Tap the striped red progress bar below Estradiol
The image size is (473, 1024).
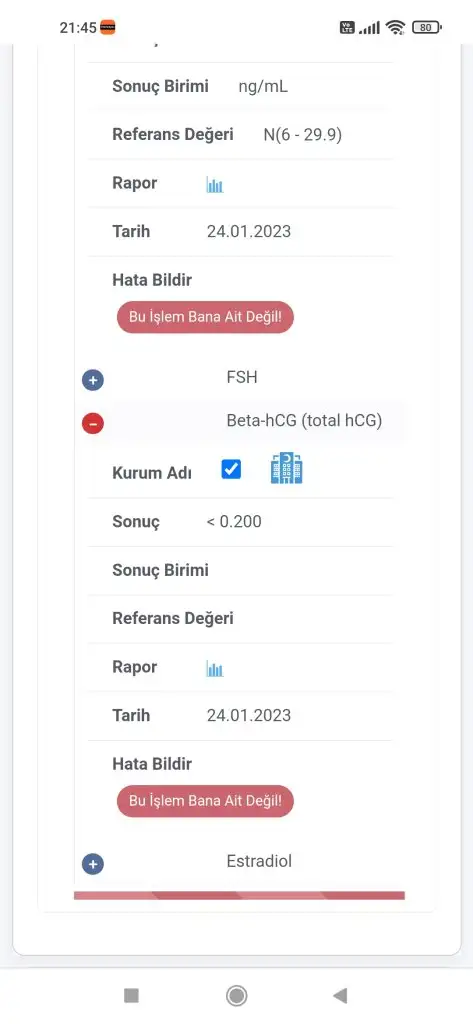click(x=239, y=895)
